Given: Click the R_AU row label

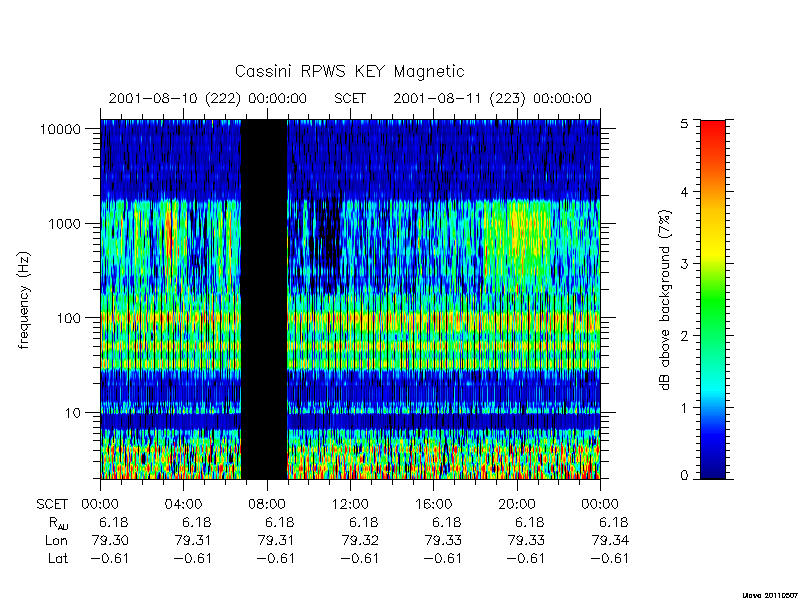Looking at the screenshot, I should (59, 523).
